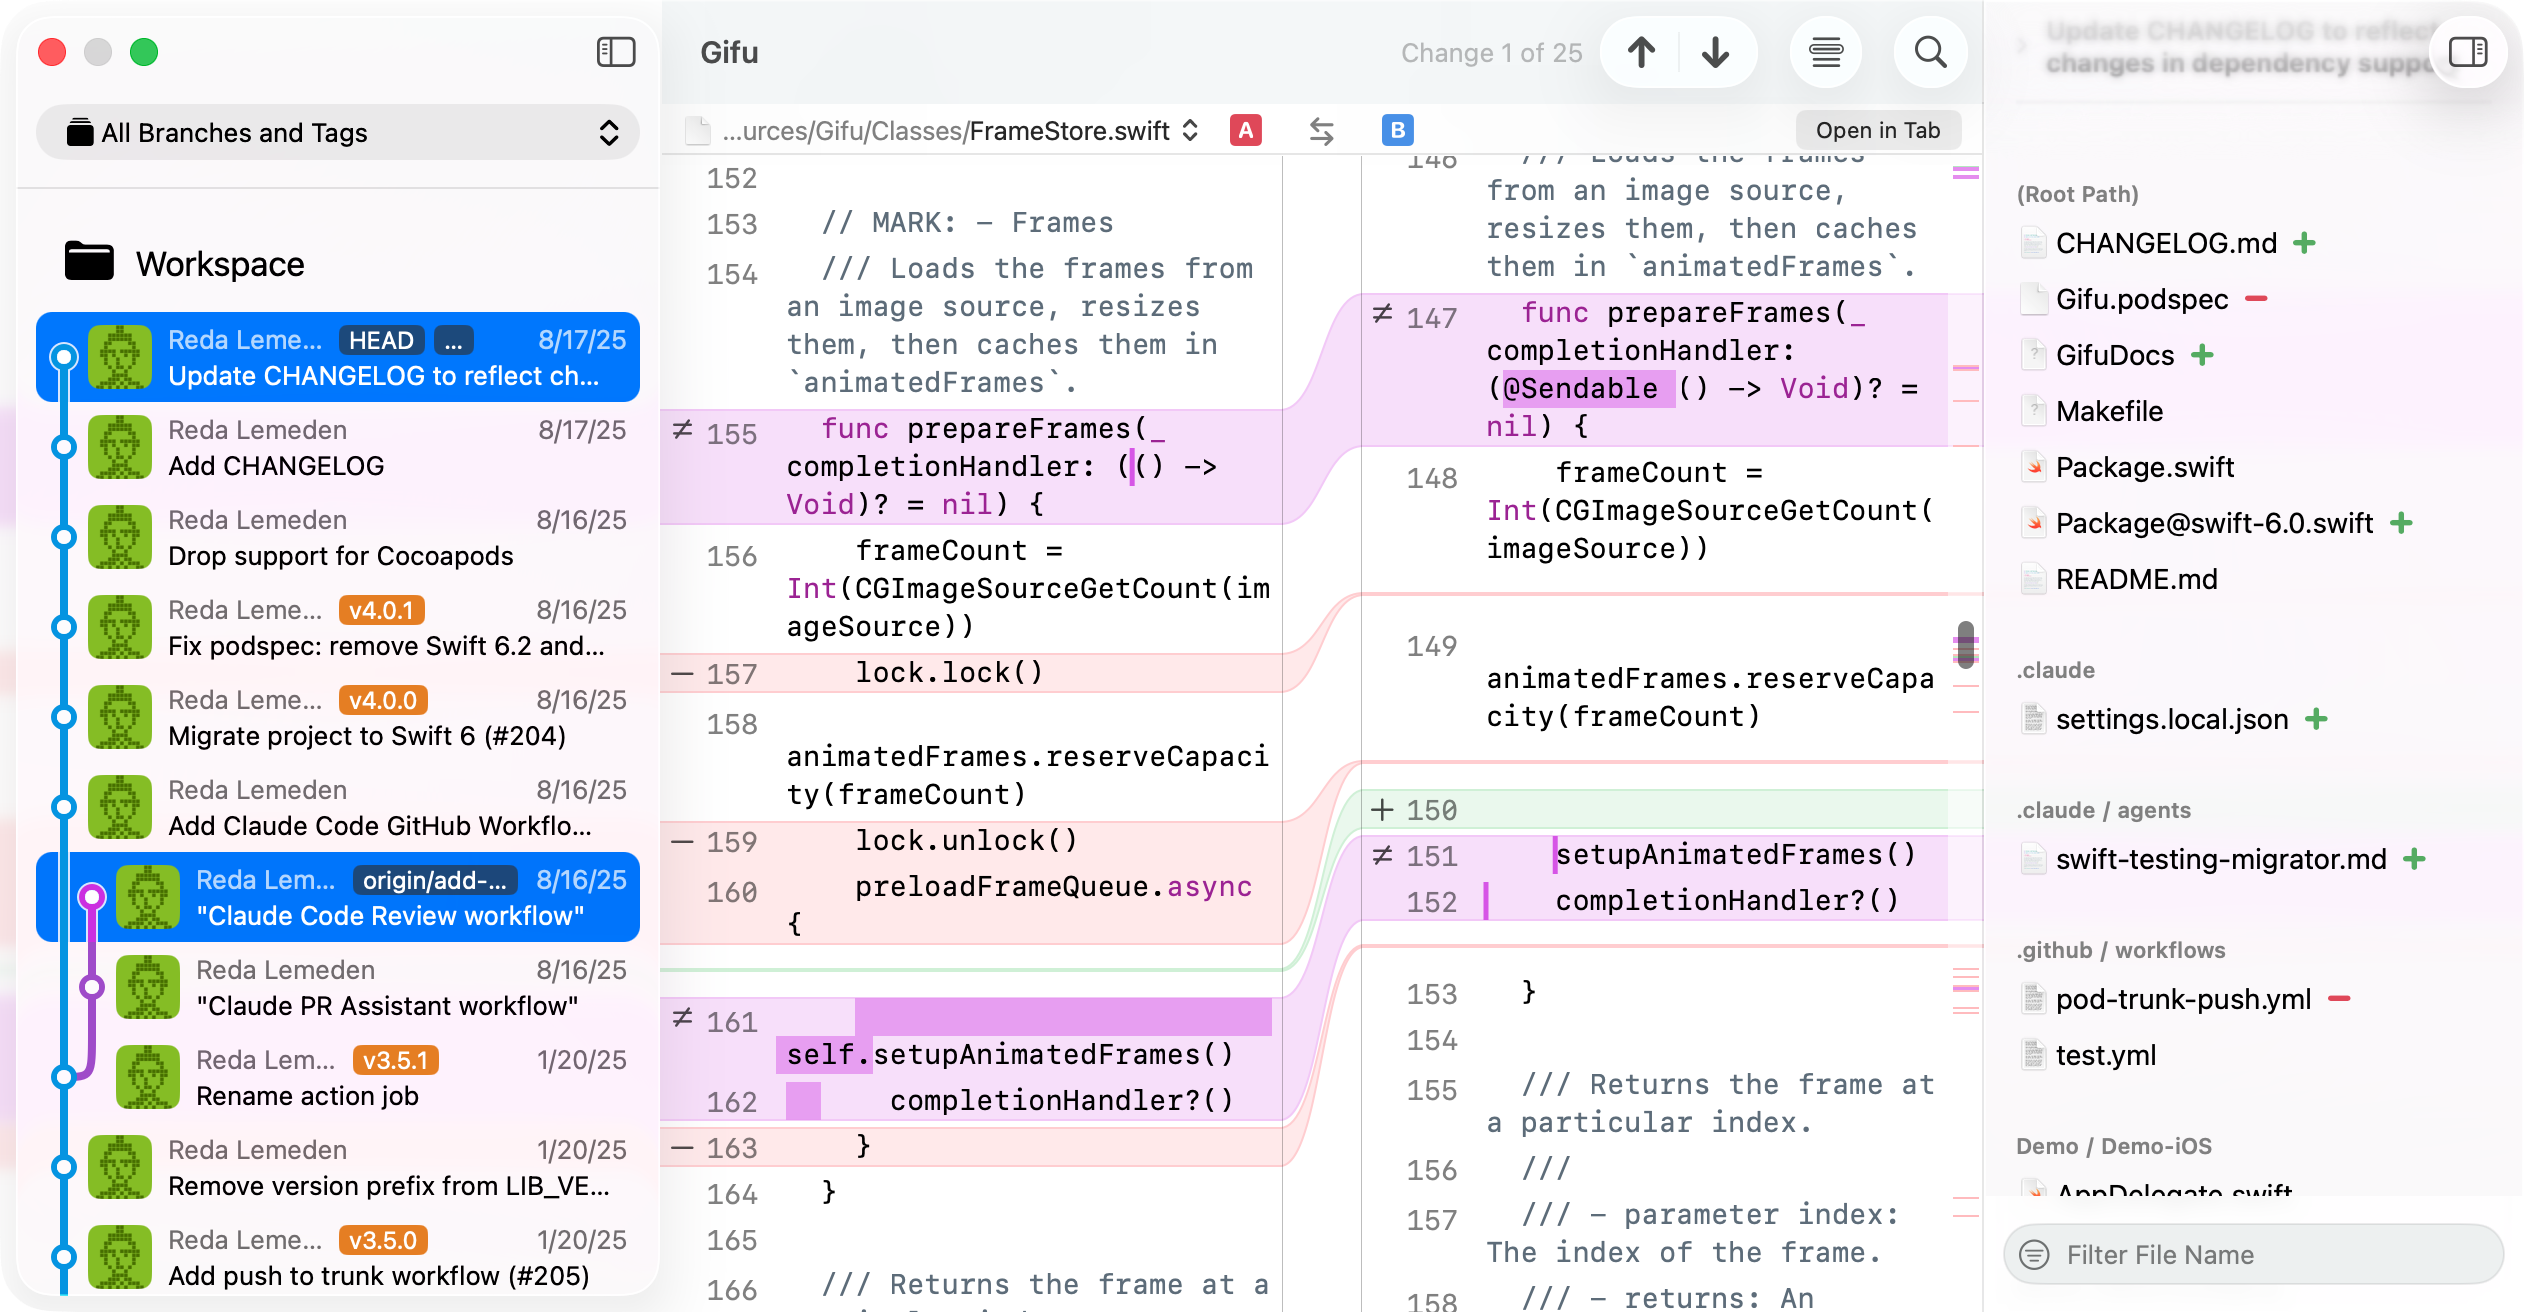Viewport: 2524px width, 1312px height.
Task: Select revision B badge
Action: tap(1397, 130)
